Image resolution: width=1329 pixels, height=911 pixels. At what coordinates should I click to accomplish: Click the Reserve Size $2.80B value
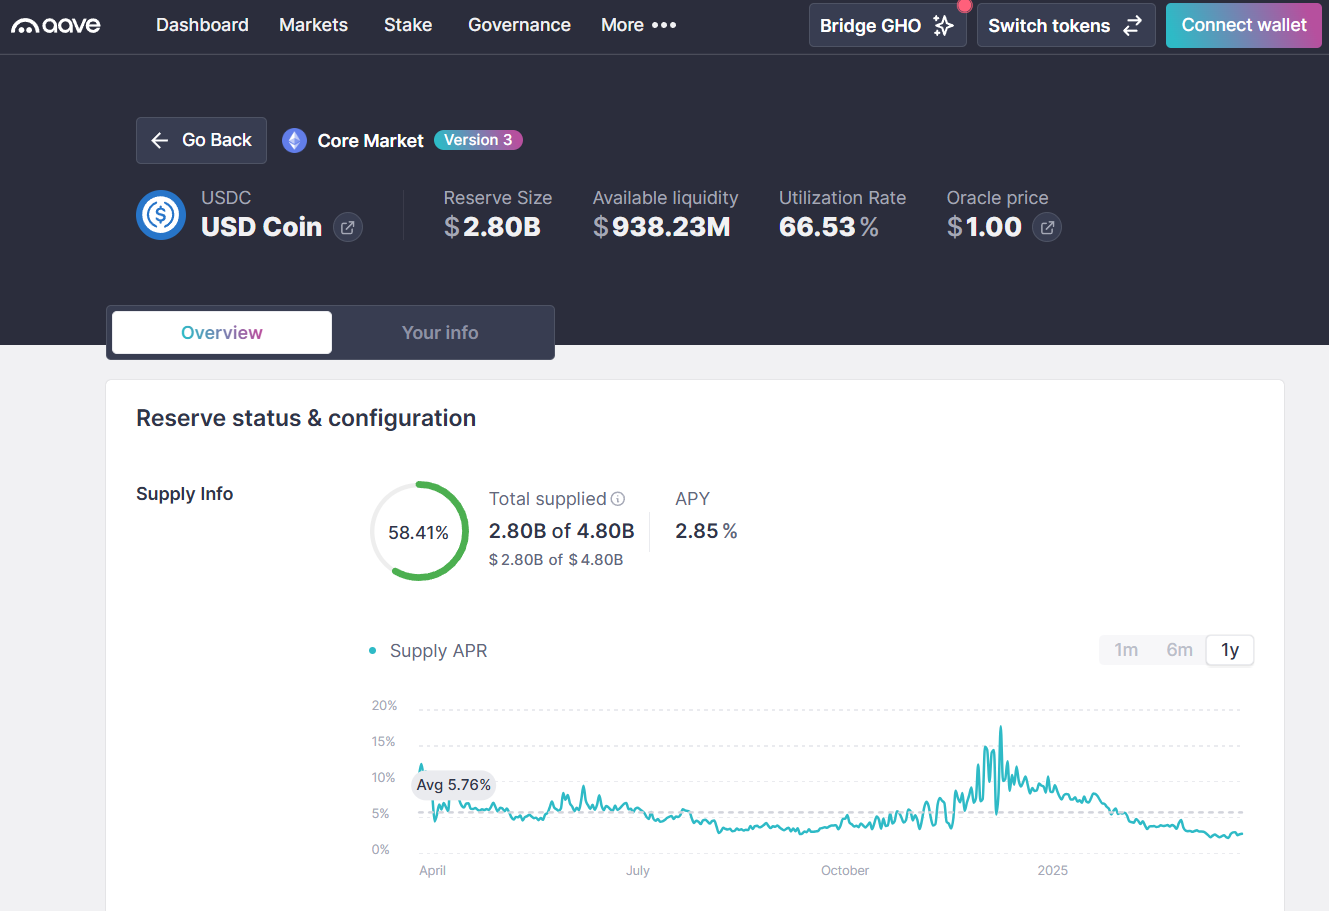492,227
